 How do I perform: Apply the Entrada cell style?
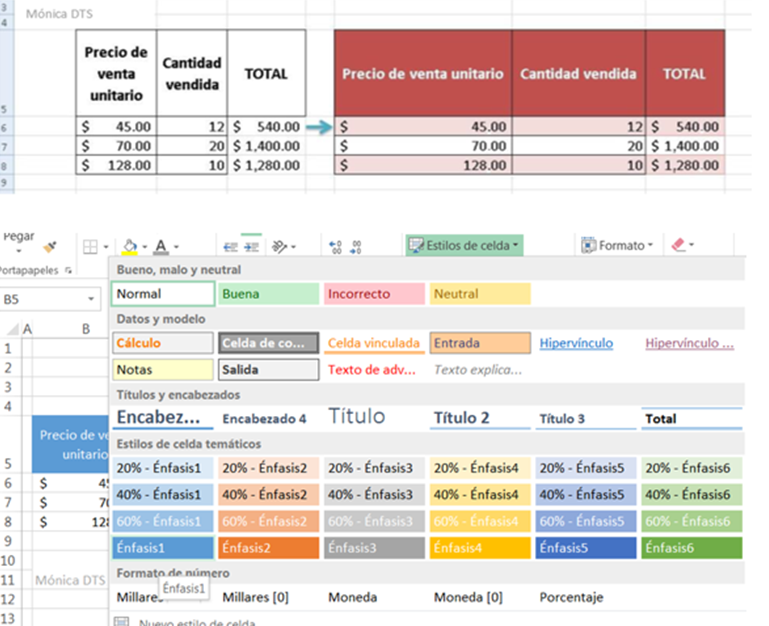click(x=480, y=343)
